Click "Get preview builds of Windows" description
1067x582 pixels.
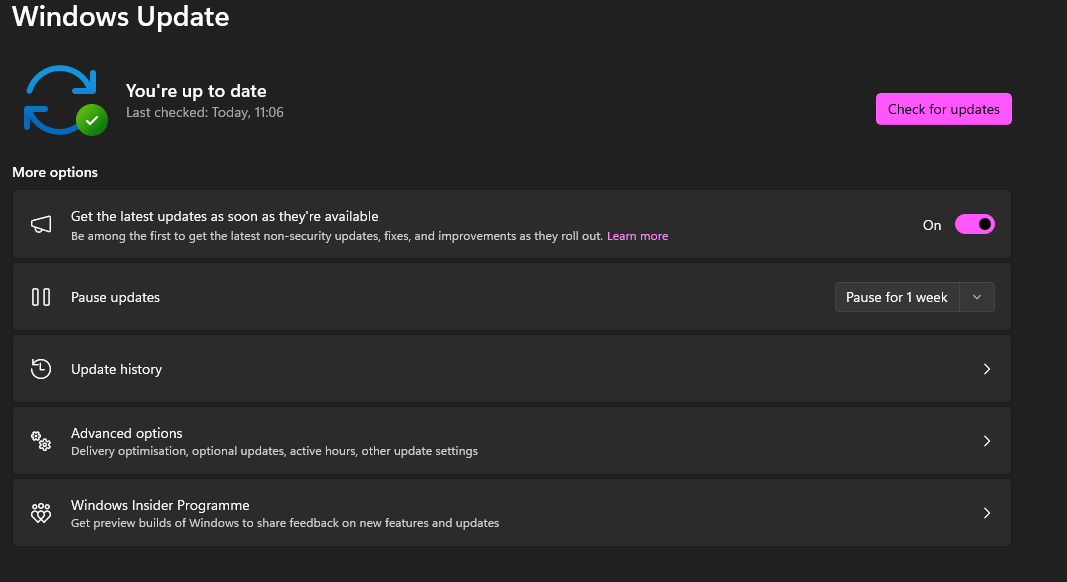pos(285,523)
